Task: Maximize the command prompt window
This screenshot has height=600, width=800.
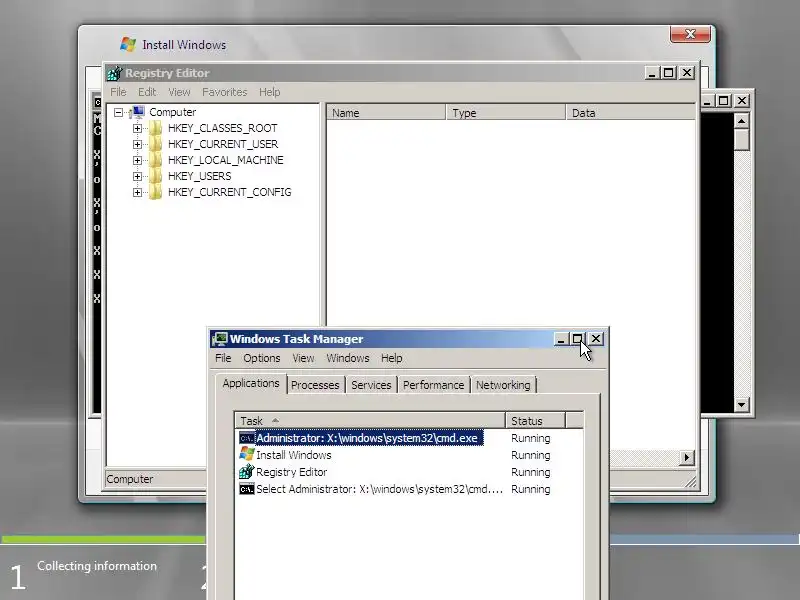Action: coord(723,101)
